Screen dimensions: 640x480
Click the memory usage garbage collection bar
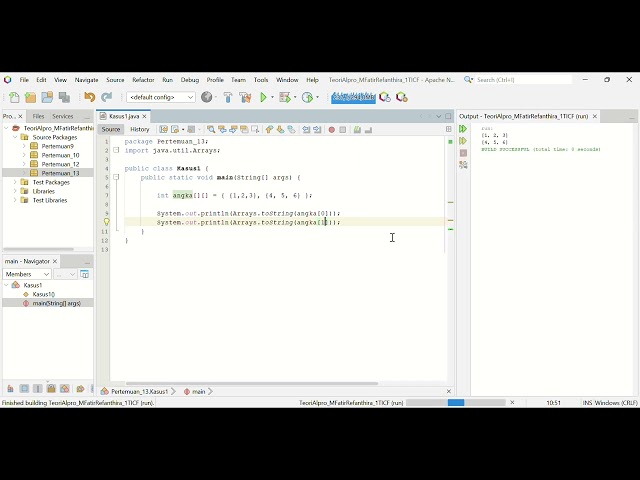tap(353, 97)
